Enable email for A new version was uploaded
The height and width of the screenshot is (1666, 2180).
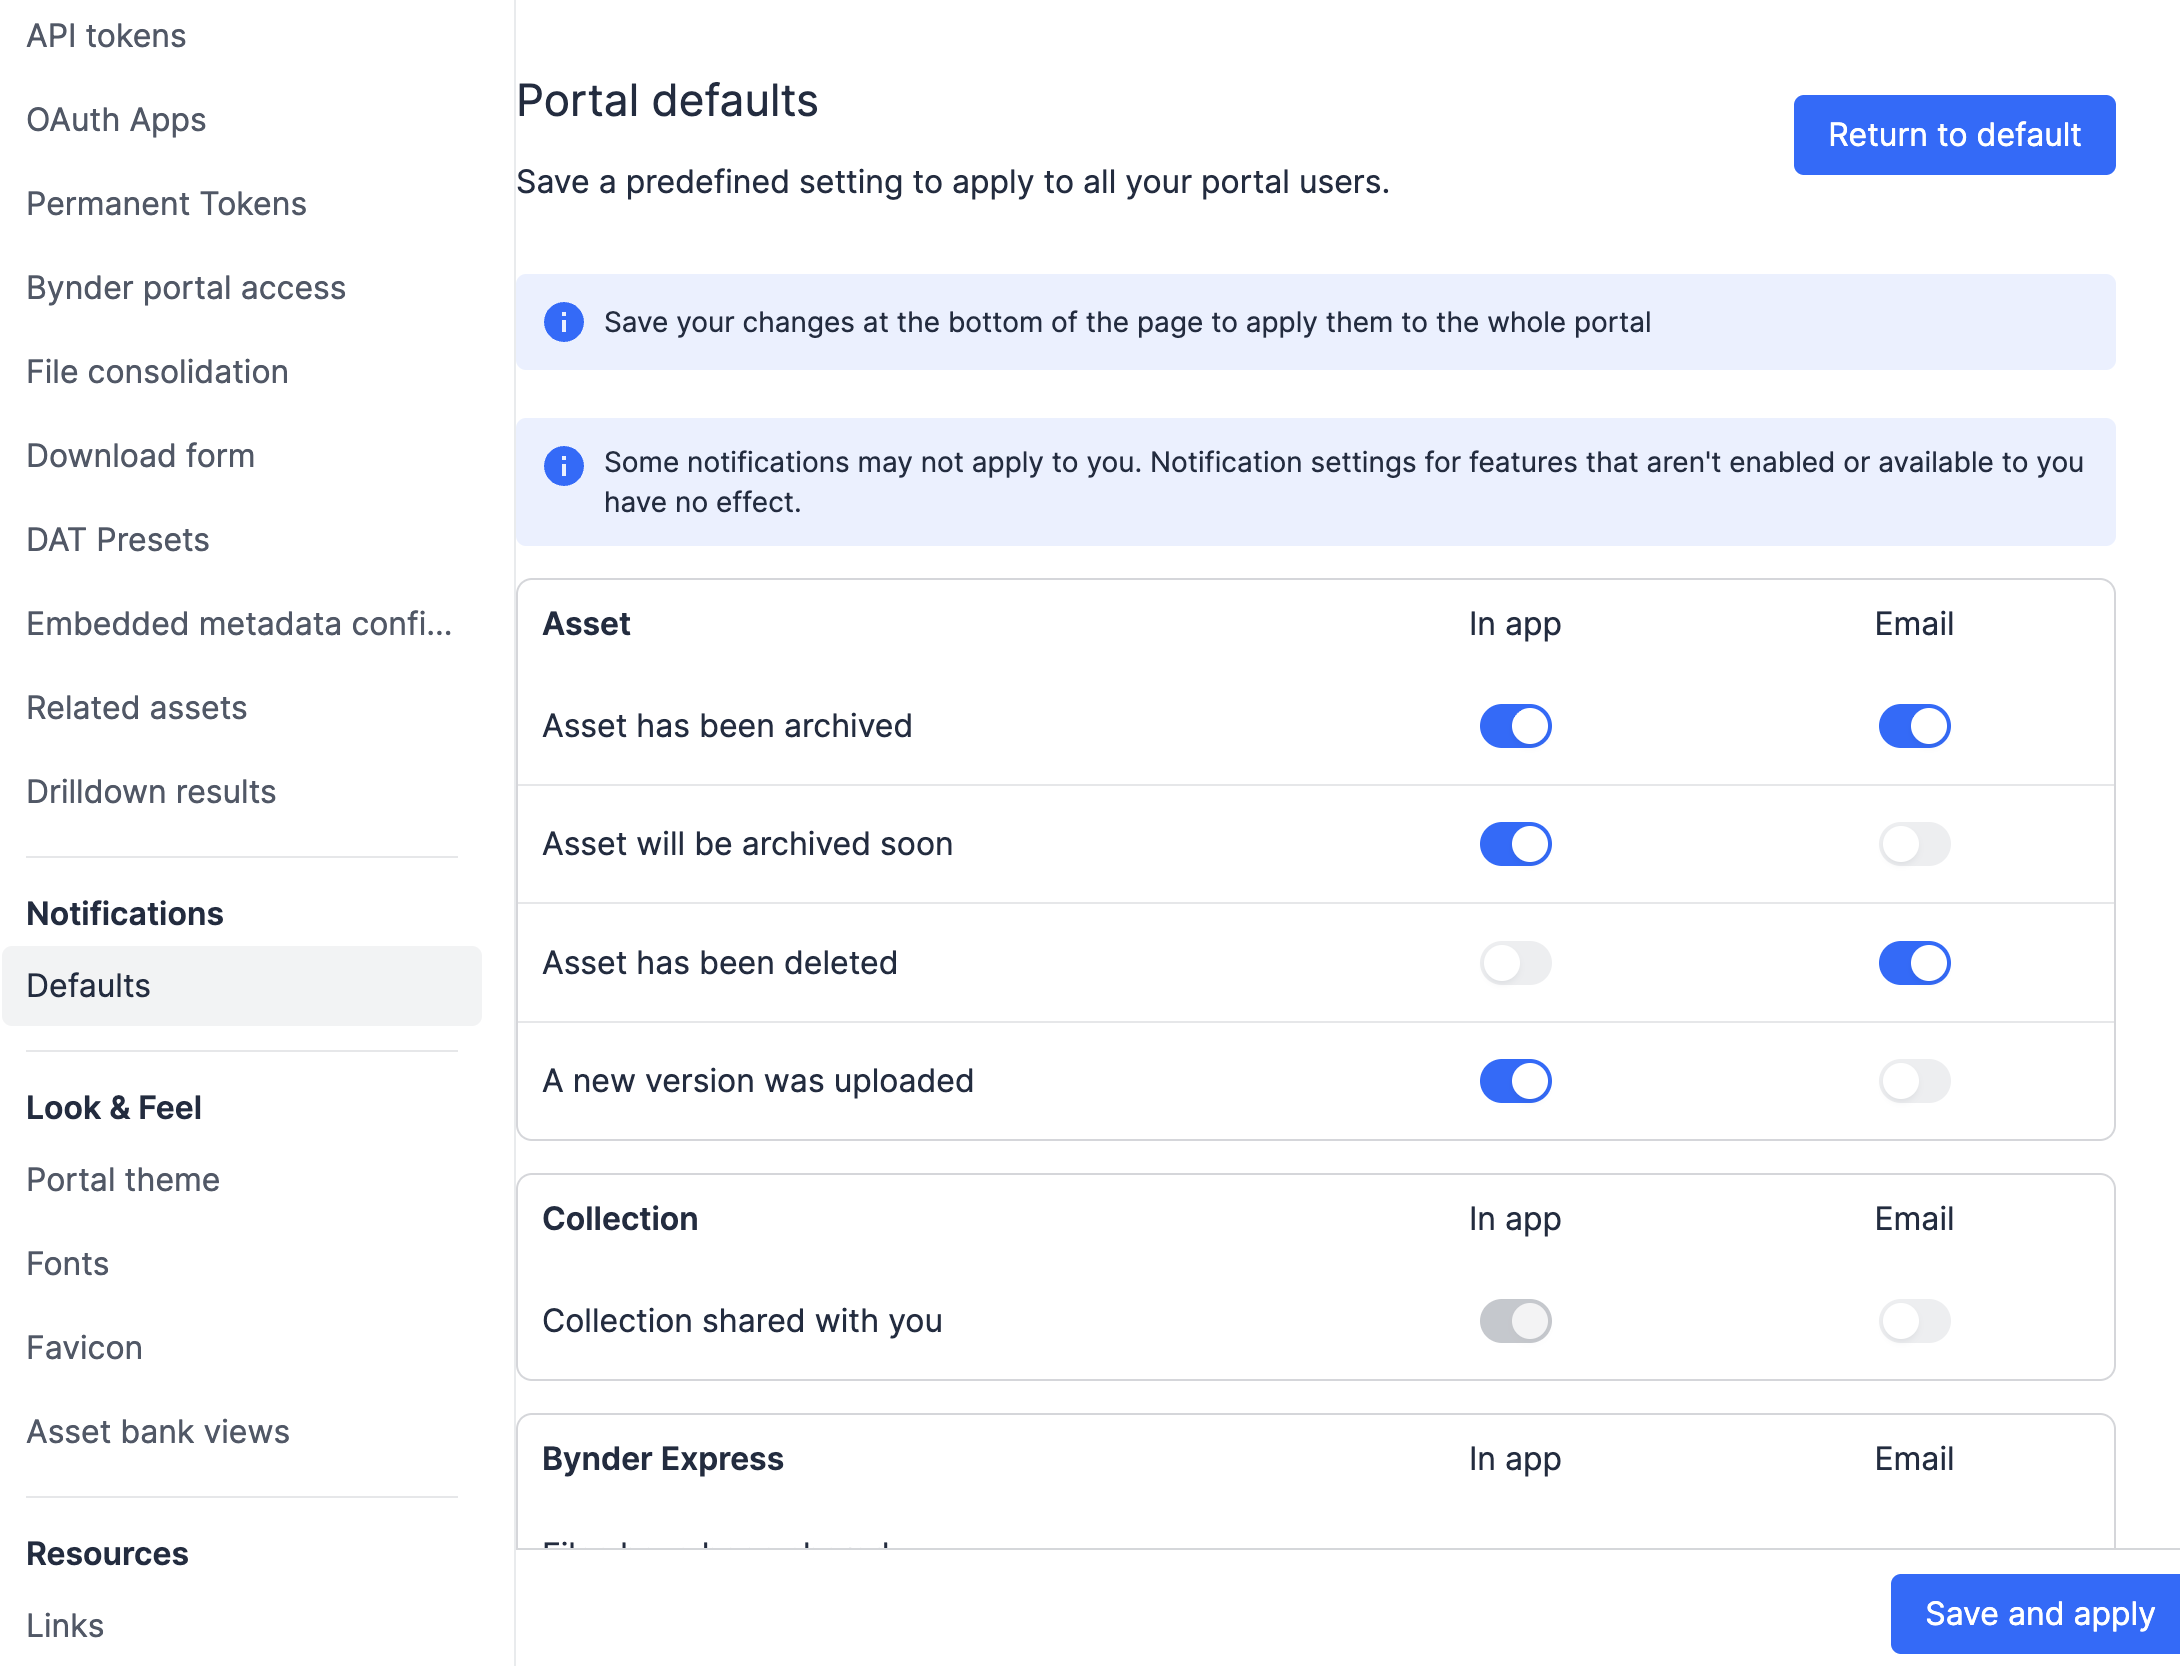[x=1914, y=1081]
